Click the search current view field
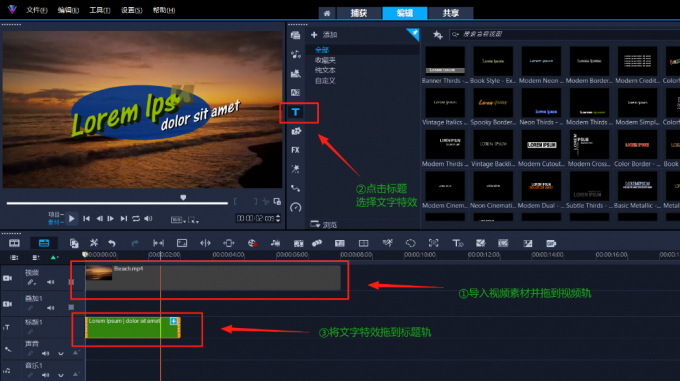This screenshot has width=680, height=381. (564, 34)
